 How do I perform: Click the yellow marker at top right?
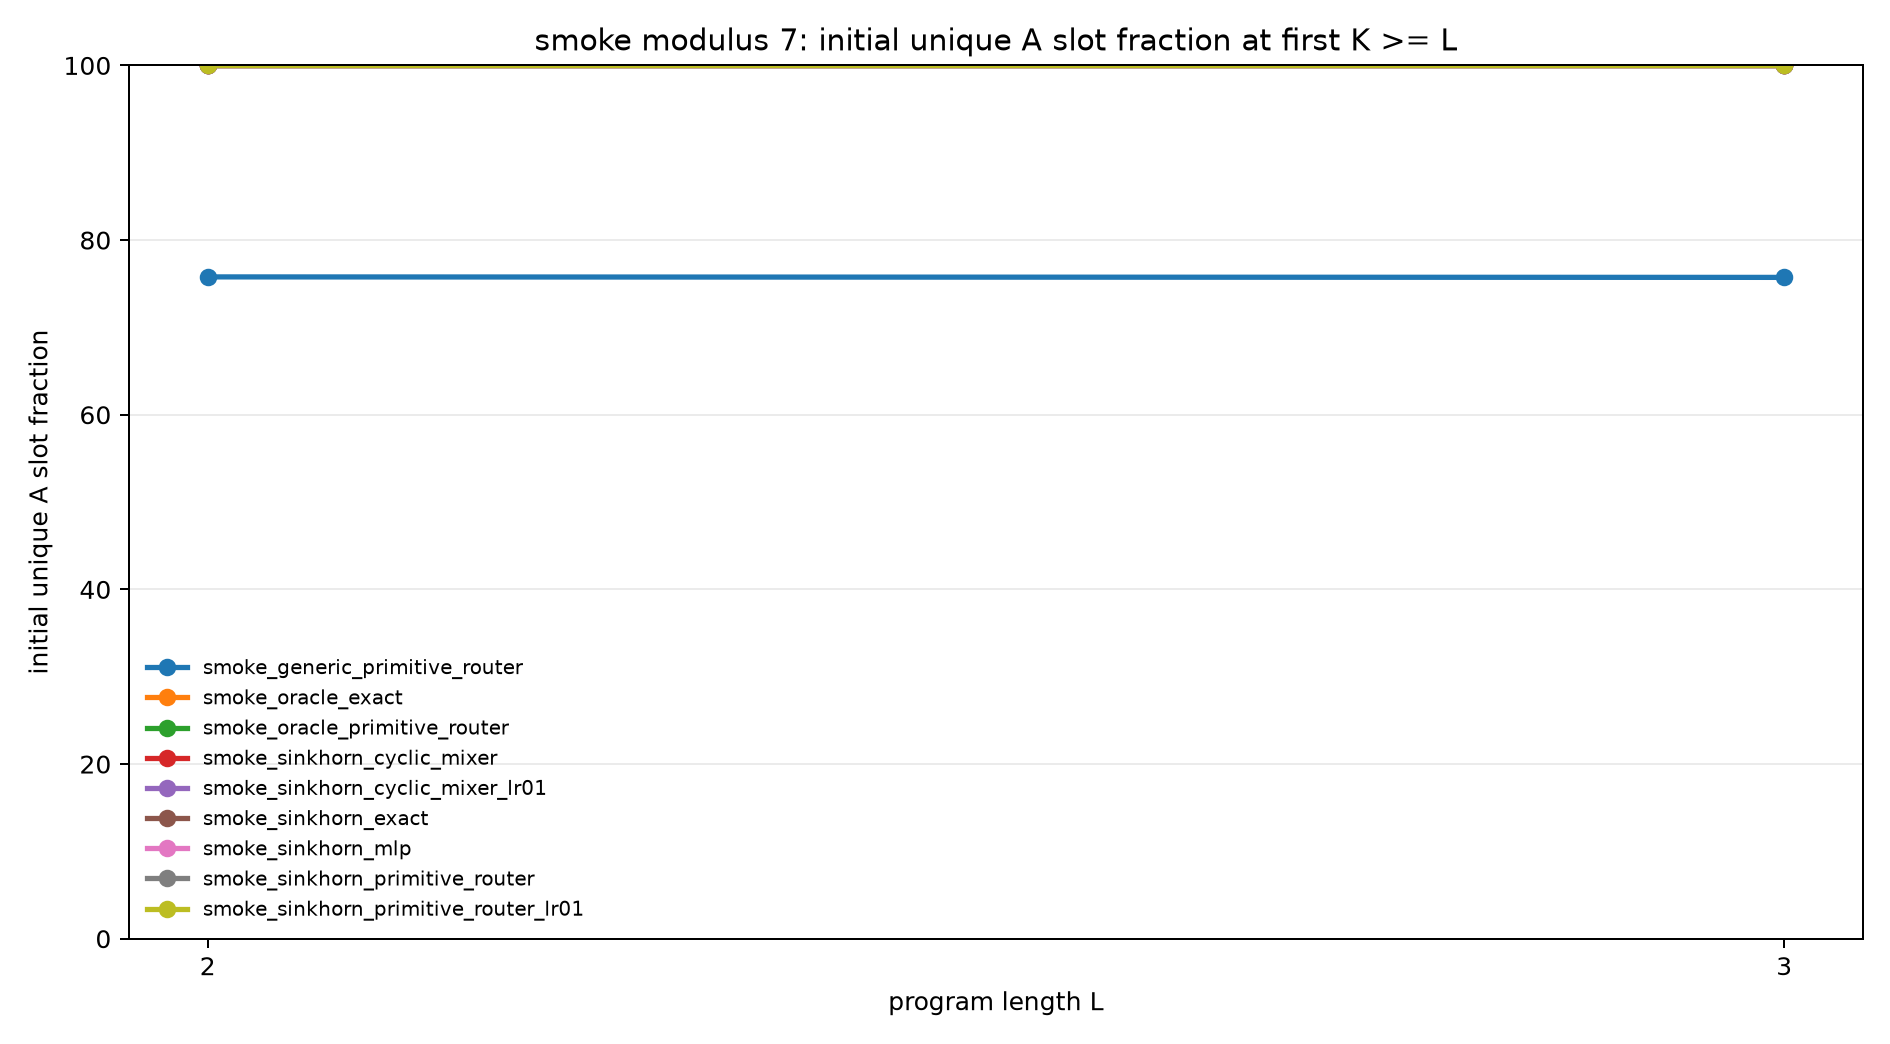[1784, 66]
